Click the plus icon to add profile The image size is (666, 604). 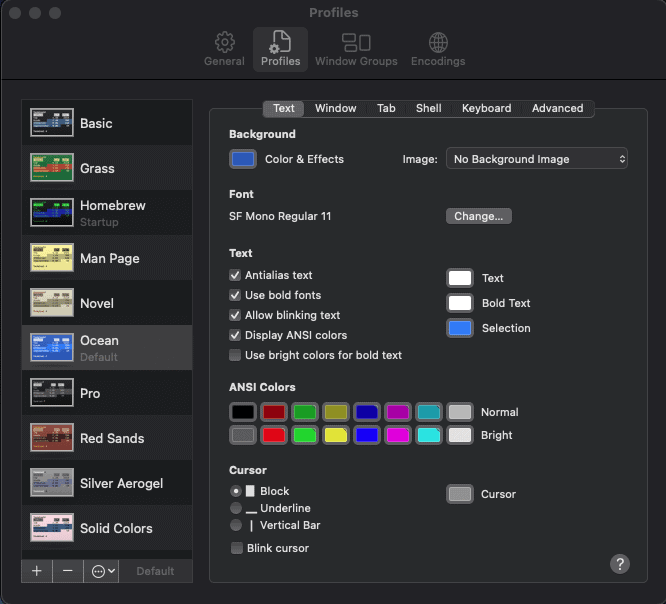point(36,571)
